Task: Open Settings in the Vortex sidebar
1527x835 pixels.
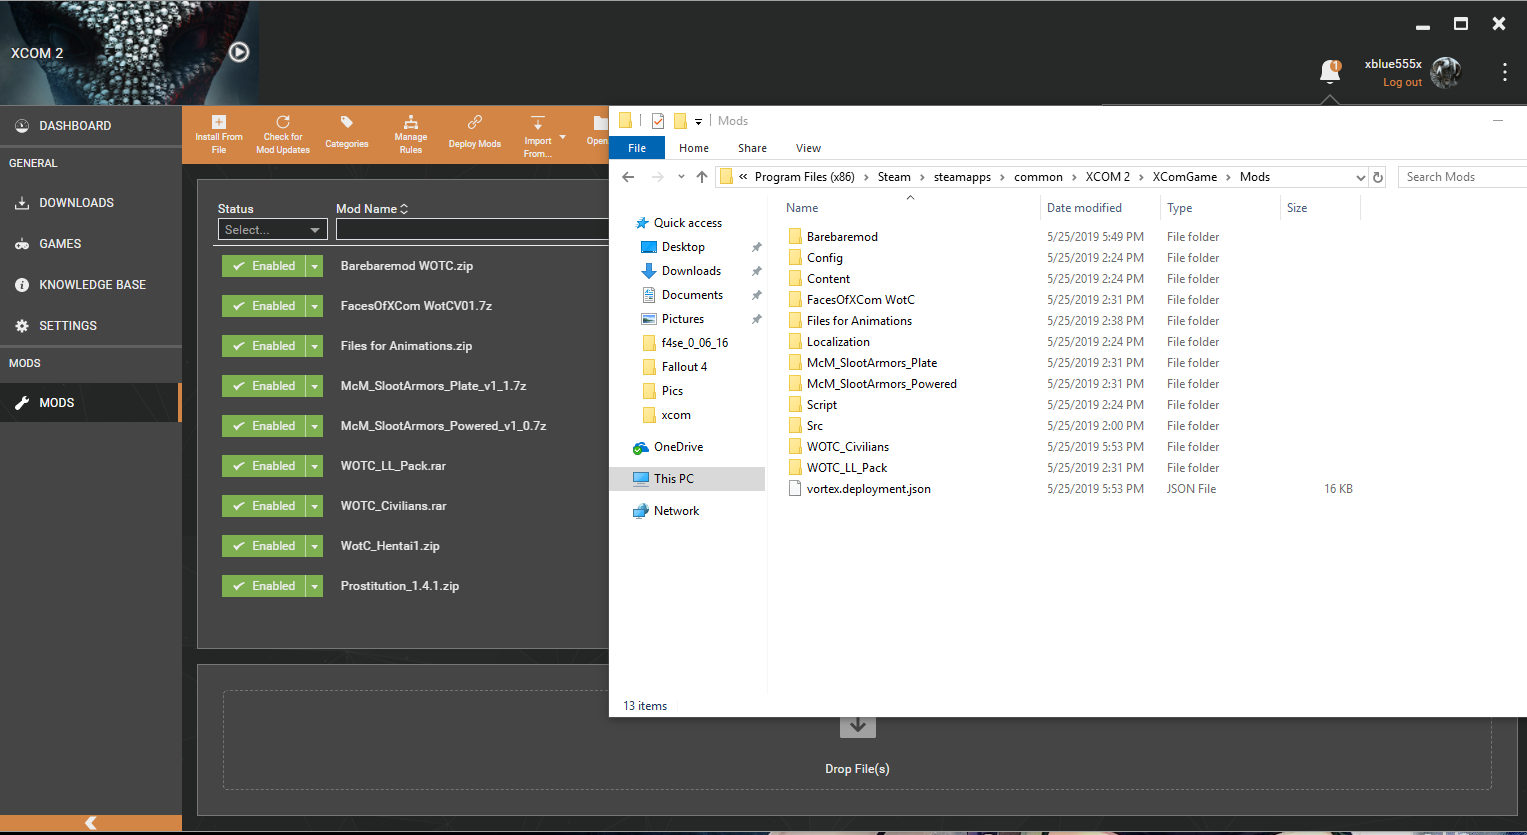Action: (90, 326)
